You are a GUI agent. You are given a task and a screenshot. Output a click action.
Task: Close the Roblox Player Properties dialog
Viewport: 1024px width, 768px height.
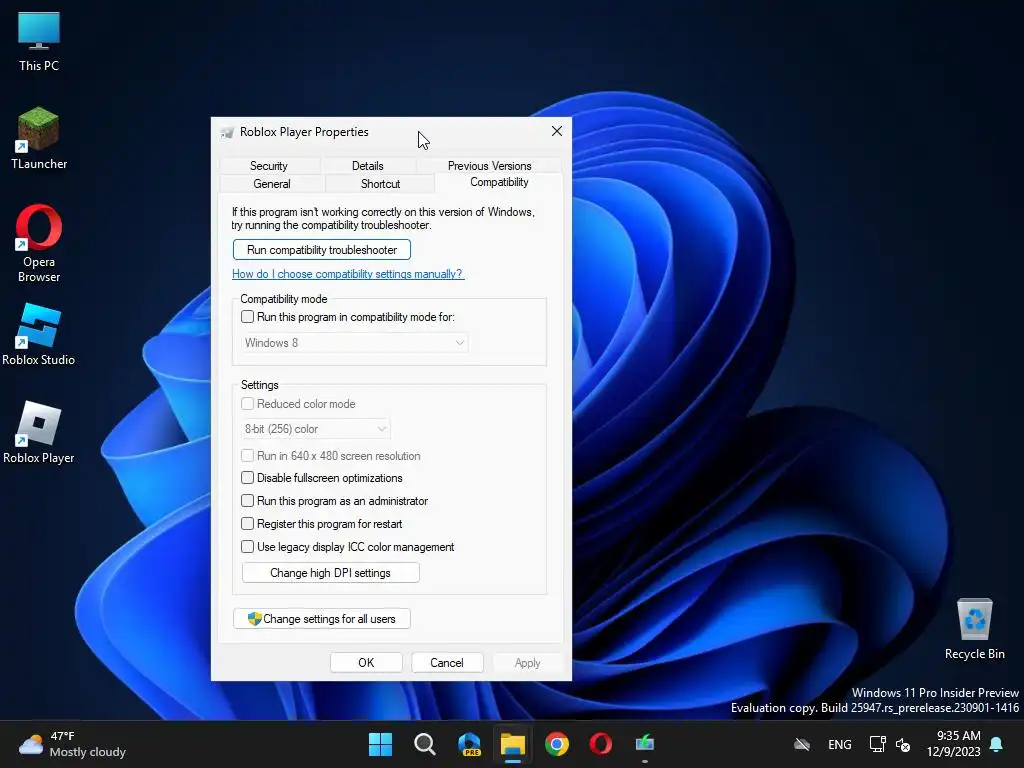(556, 131)
